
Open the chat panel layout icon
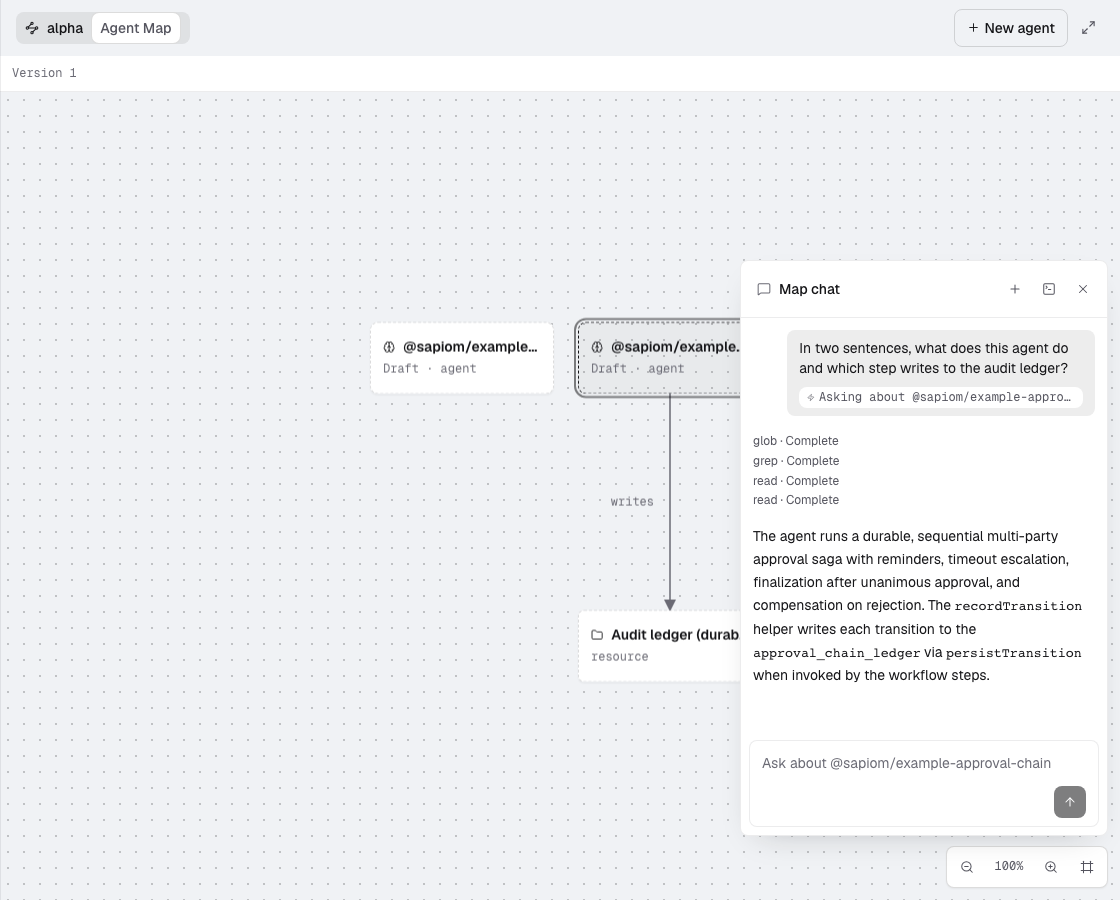click(1049, 289)
